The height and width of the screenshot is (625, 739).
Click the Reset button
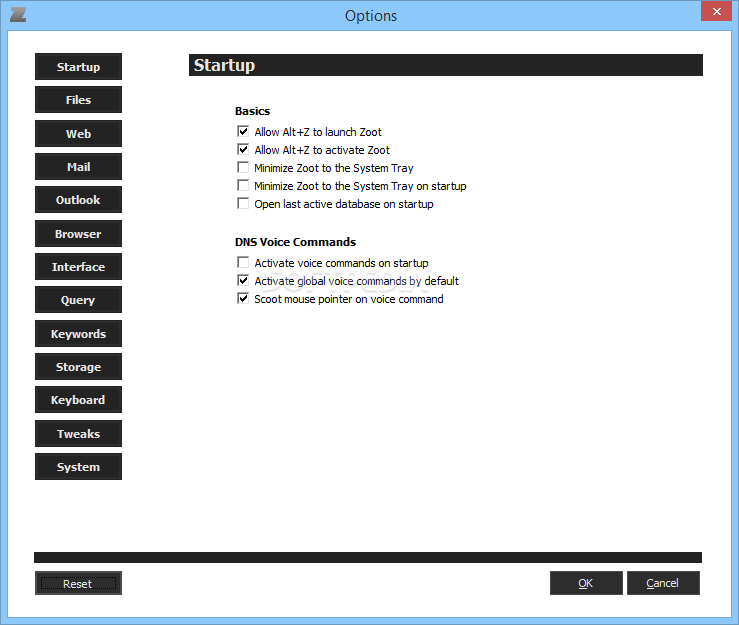[78, 583]
